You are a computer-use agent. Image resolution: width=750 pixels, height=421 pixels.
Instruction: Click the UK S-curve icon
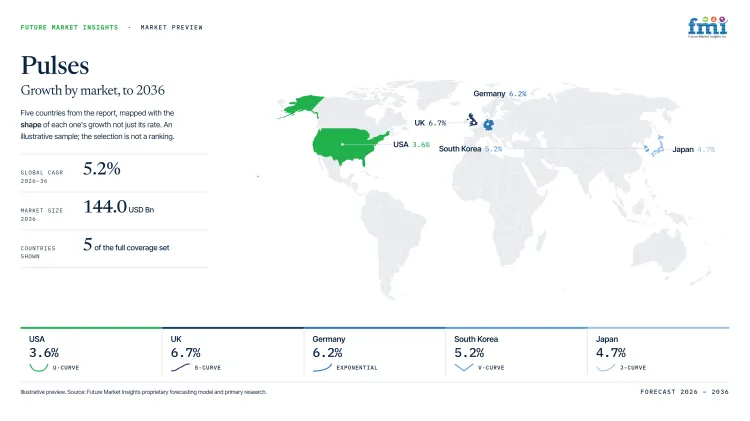[x=180, y=367]
